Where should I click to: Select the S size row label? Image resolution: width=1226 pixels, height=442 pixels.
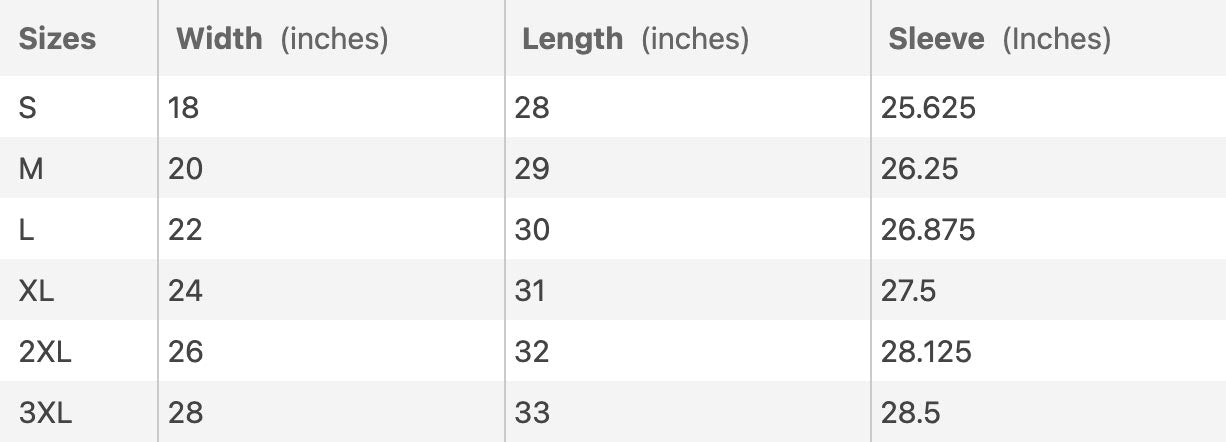[28, 107]
